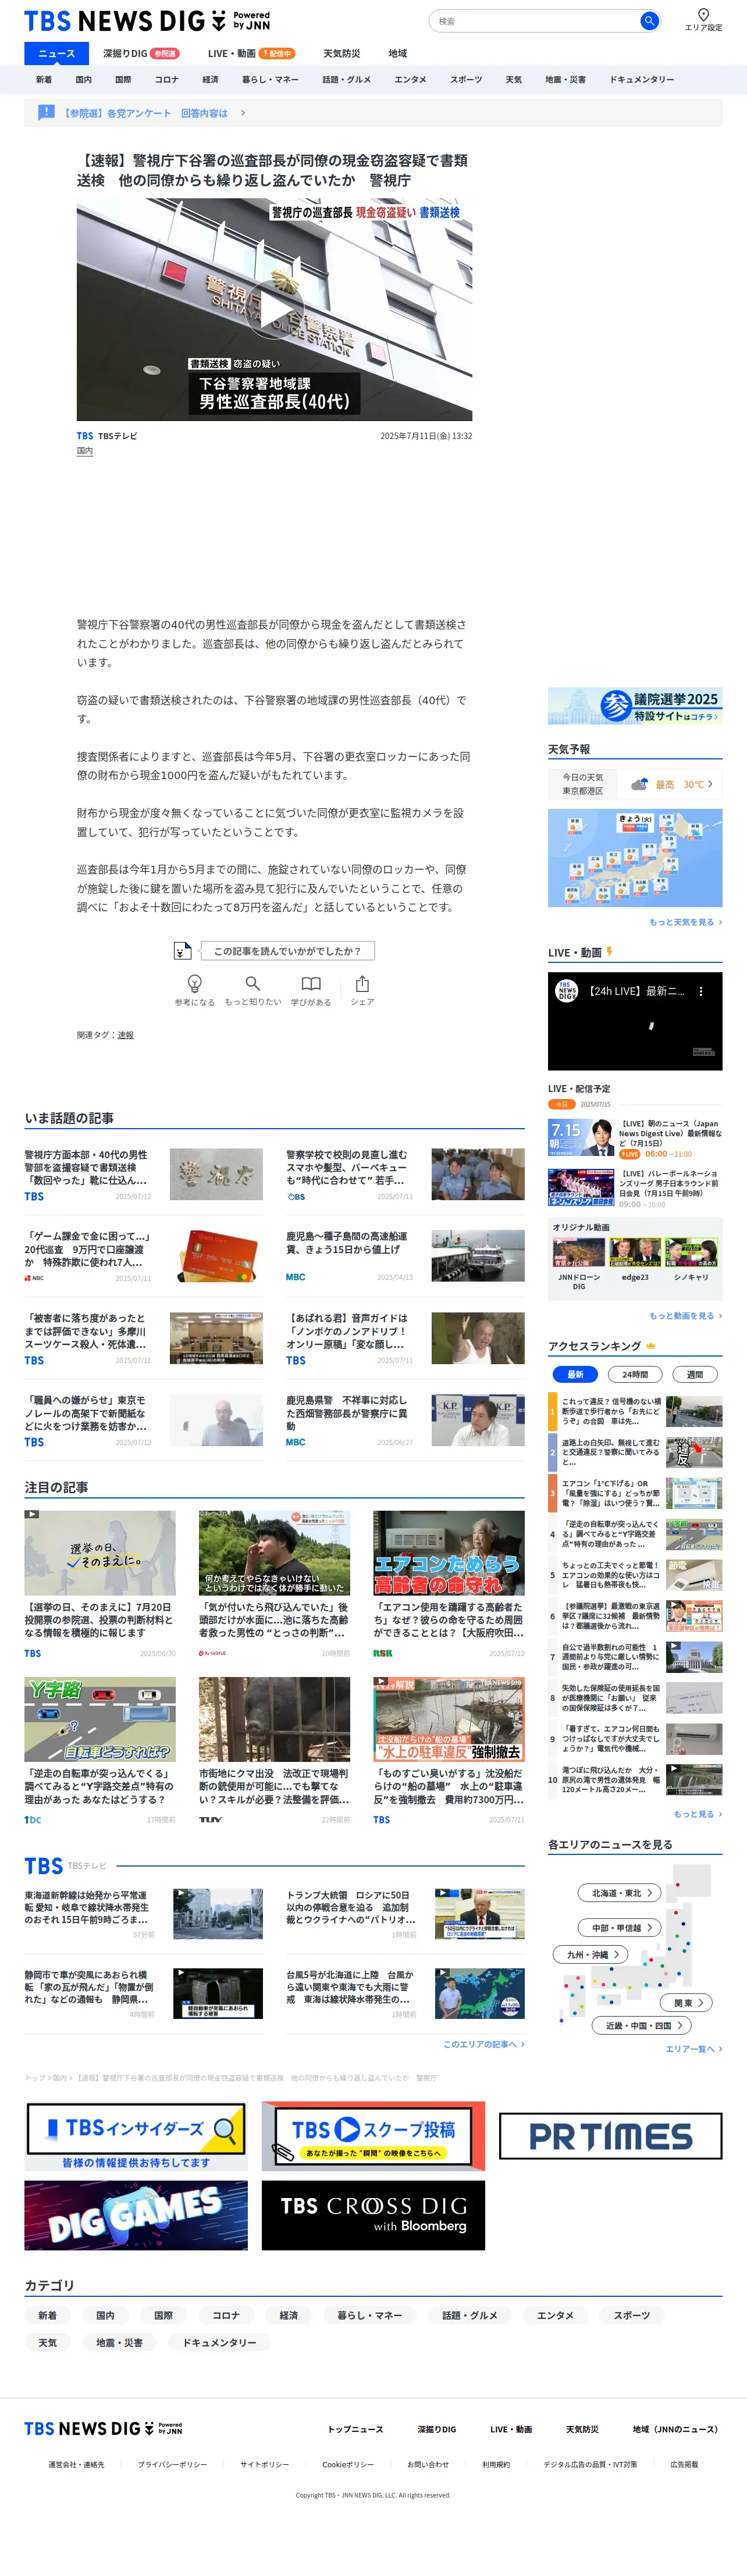The width and height of the screenshot is (747, 2576).
Task: Open the Japan weather map
Action: tap(635, 858)
